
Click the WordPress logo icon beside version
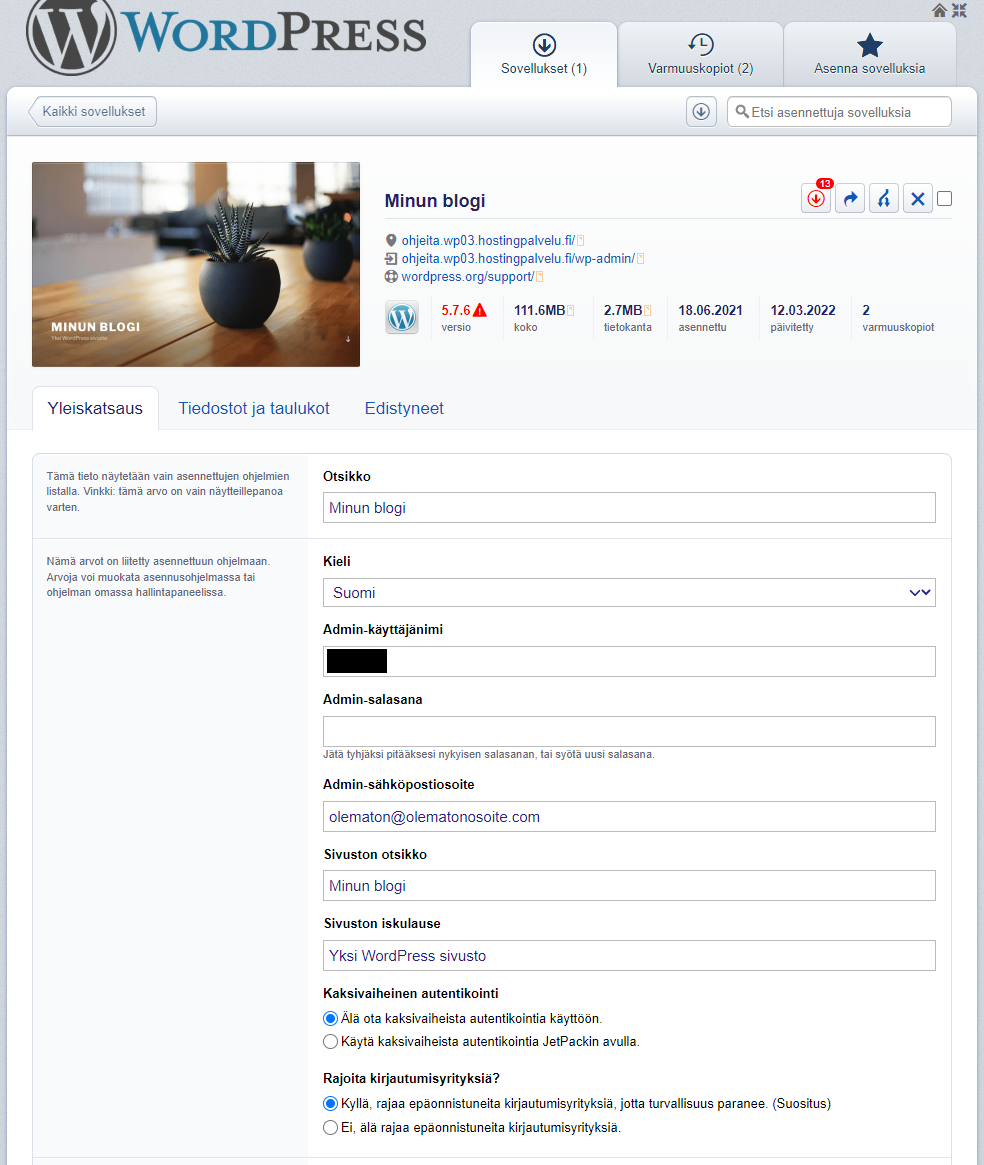[402, 317]
